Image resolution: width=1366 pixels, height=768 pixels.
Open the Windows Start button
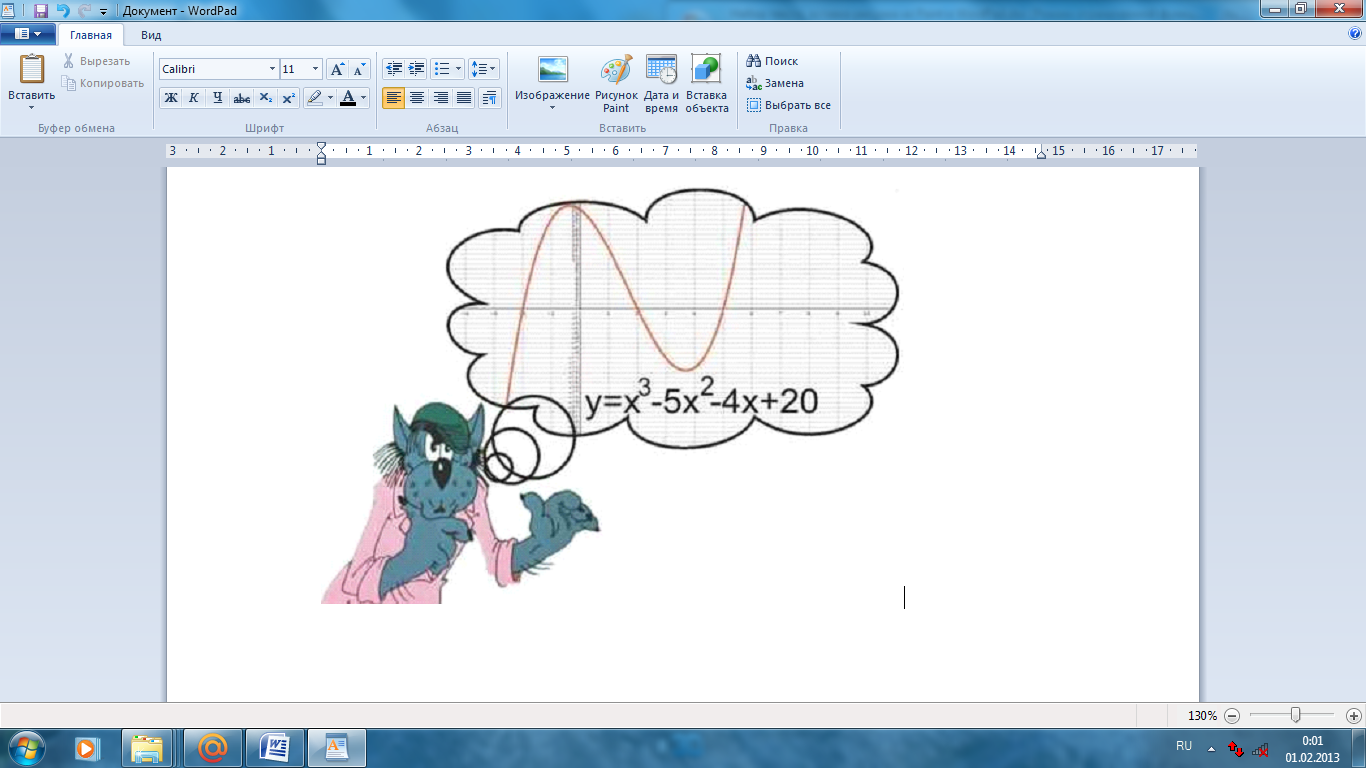point(27,748)
